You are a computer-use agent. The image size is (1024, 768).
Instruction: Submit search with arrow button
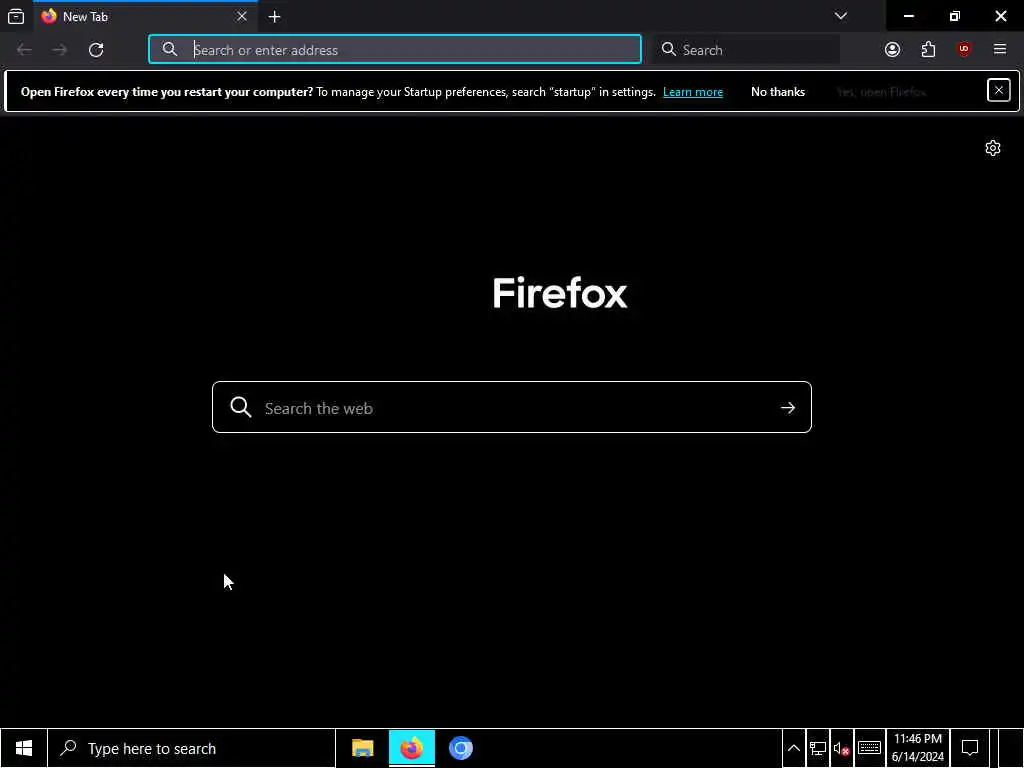tap(788, 408)
